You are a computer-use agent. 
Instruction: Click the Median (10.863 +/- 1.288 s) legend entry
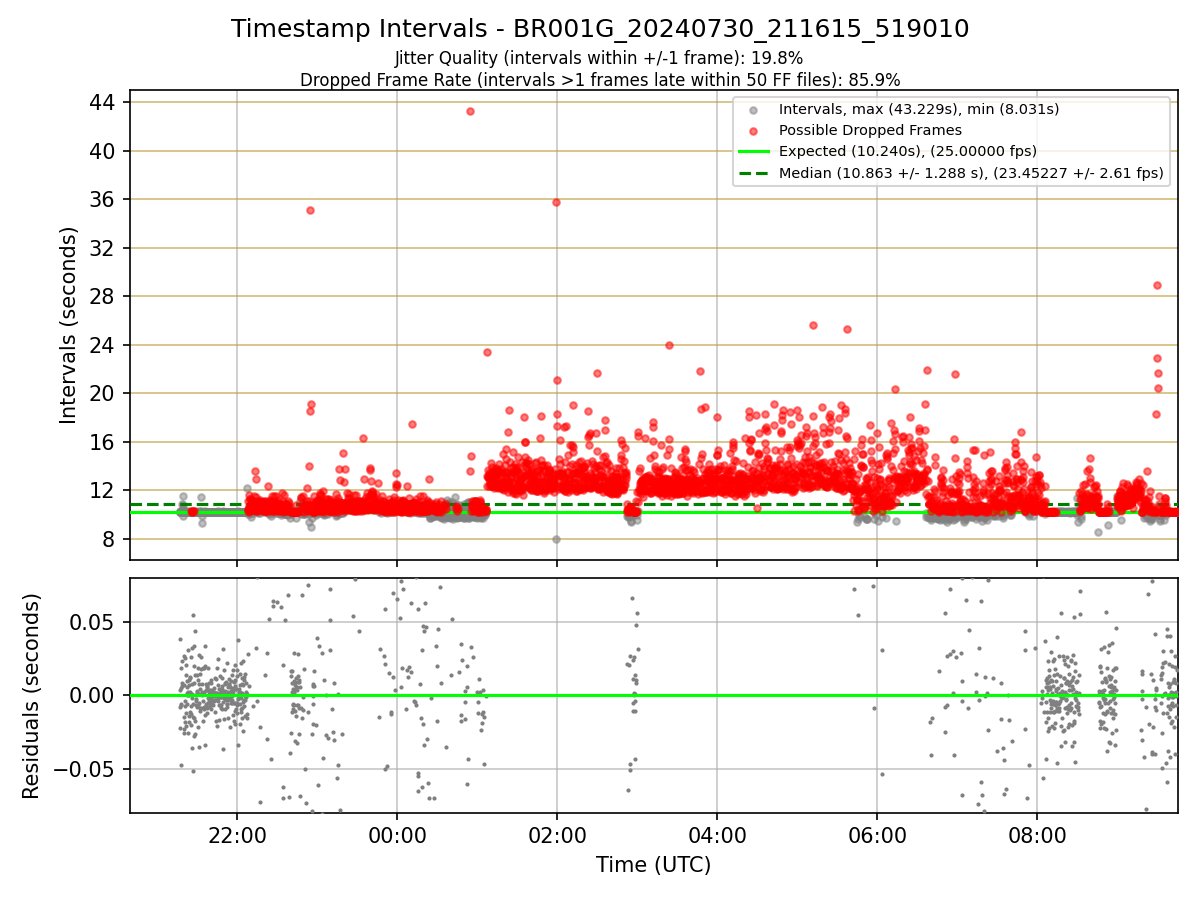pos(971,173)
